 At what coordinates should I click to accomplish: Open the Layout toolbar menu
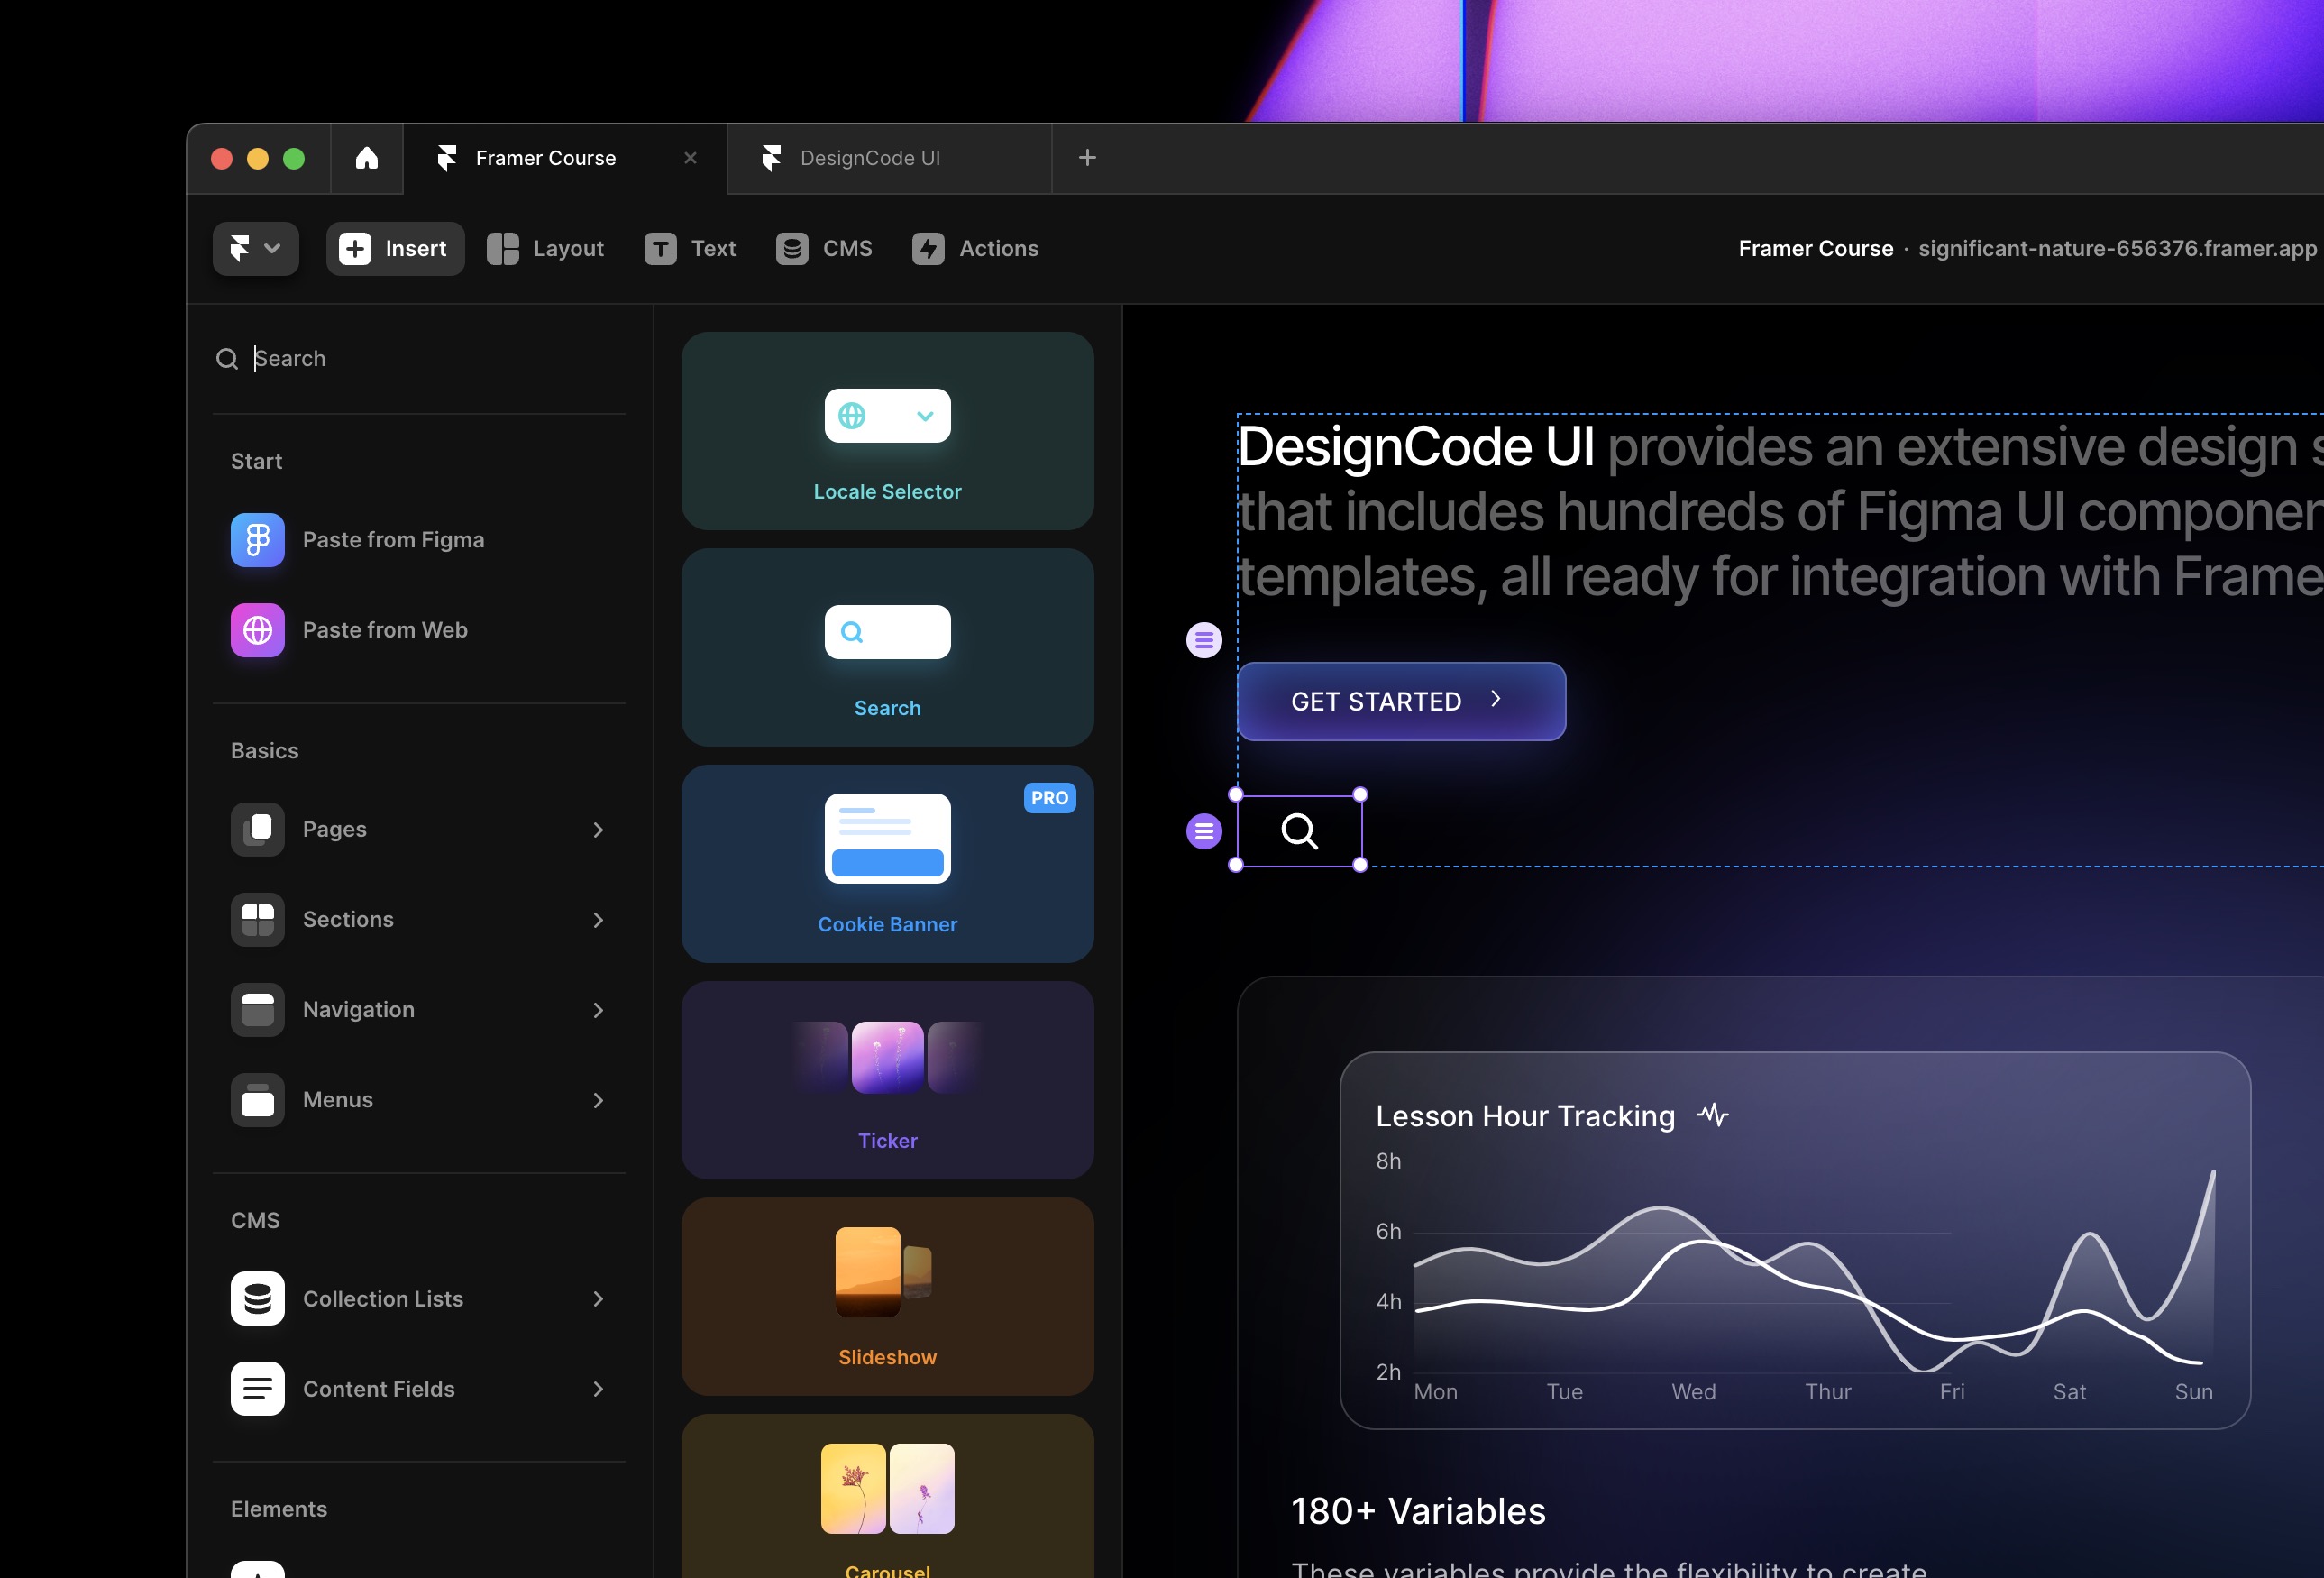tap(546, 248)
